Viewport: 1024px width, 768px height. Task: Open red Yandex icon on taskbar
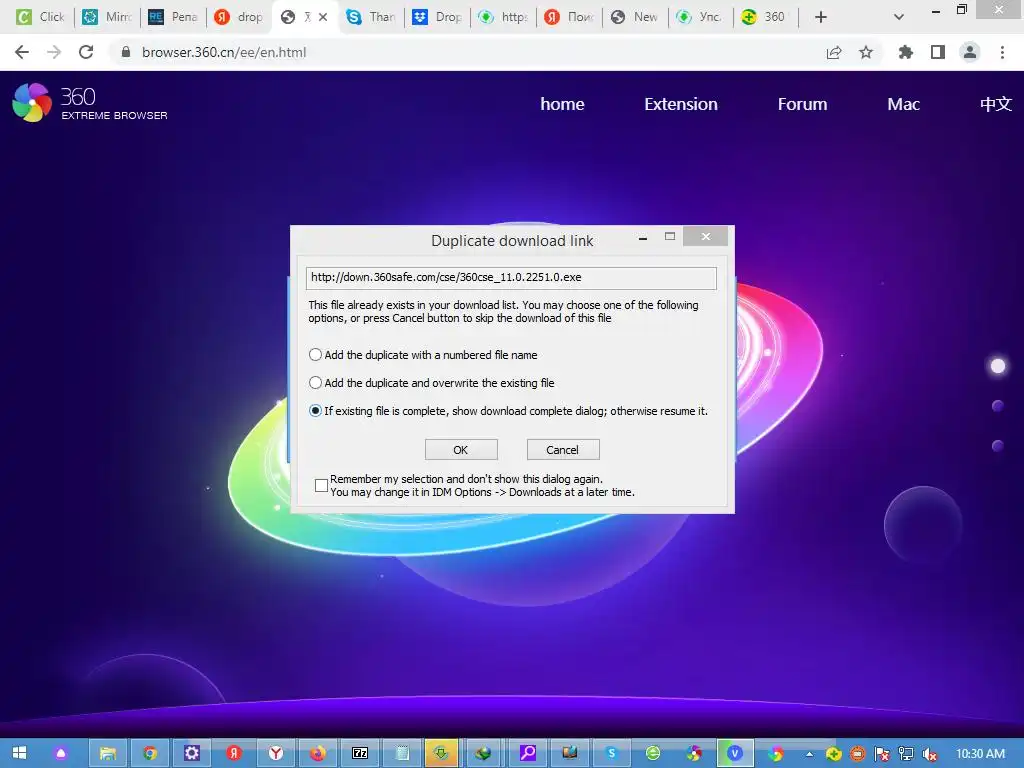234,753
